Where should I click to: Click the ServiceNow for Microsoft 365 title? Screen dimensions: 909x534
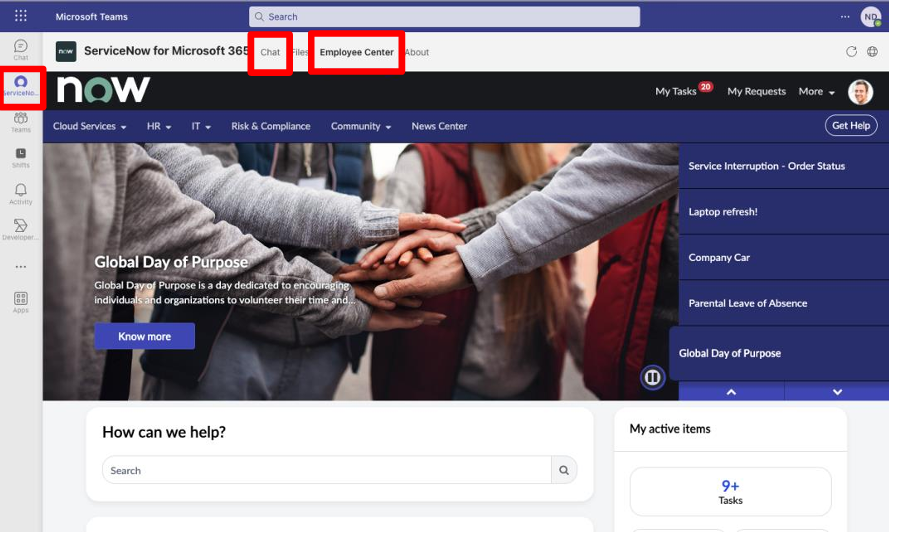pos(166,51)
